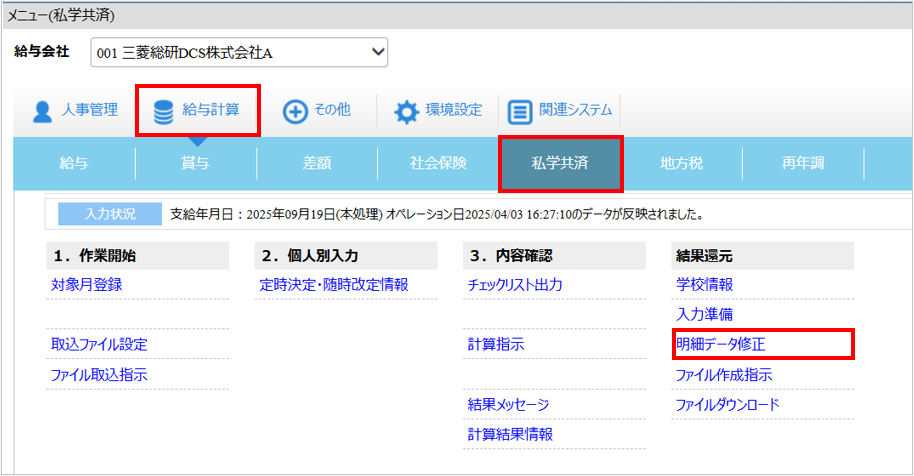914x476 pixels.
Task: Click the 給与会社 field label
Action: pyautogui.click(x=42, y=51)
